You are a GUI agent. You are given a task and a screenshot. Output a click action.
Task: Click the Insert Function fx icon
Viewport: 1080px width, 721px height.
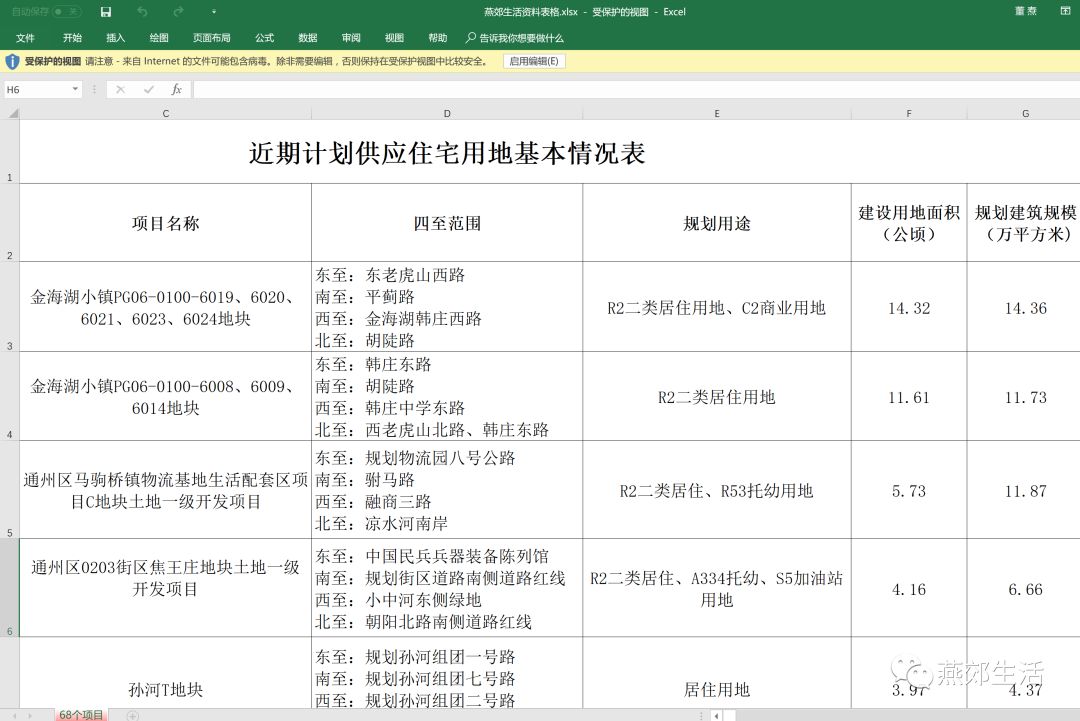[177, 89]
